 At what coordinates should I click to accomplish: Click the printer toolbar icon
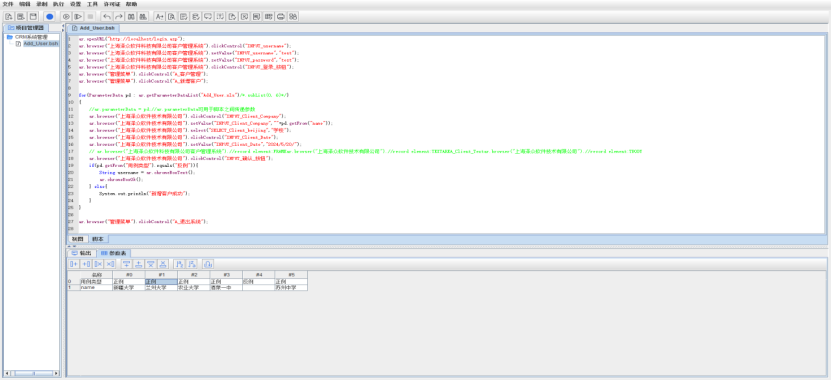pyautogui.click(x=281, y=16)
